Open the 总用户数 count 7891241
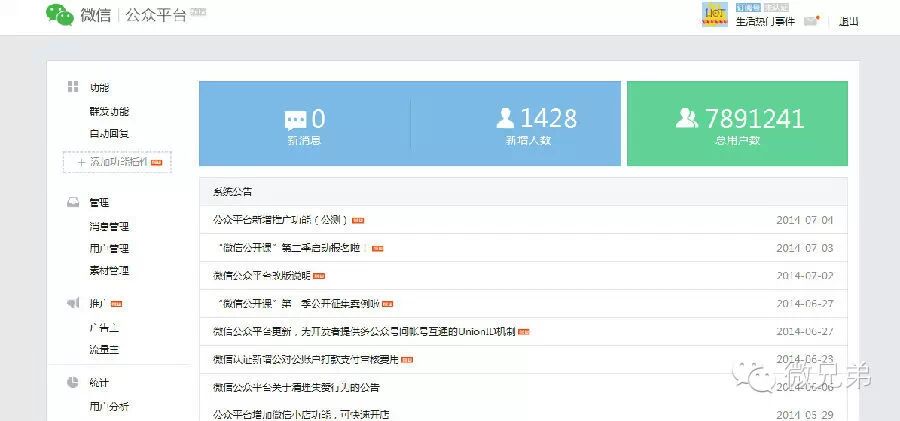Image resolution: width=900 pixels, height=421 pixels. pos(754,118)
